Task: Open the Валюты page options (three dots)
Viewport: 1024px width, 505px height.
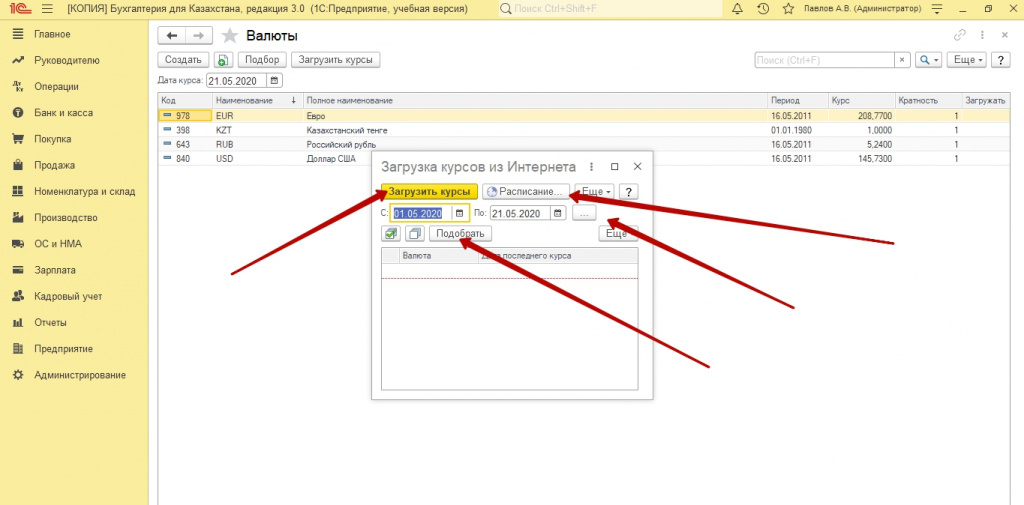Action: [x=982, y=35]
